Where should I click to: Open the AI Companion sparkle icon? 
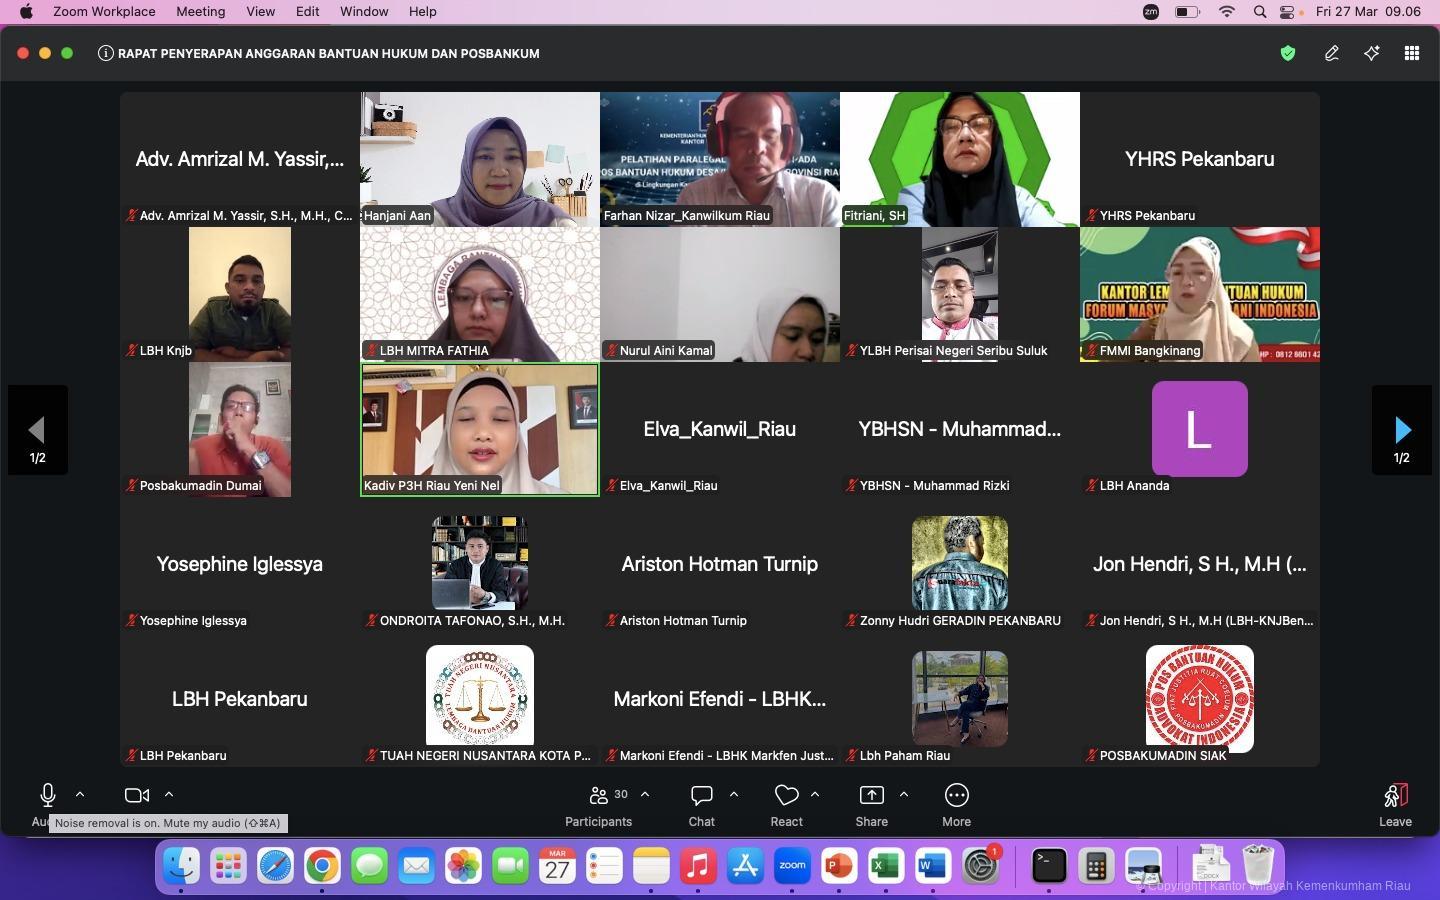coord(1371,54)
